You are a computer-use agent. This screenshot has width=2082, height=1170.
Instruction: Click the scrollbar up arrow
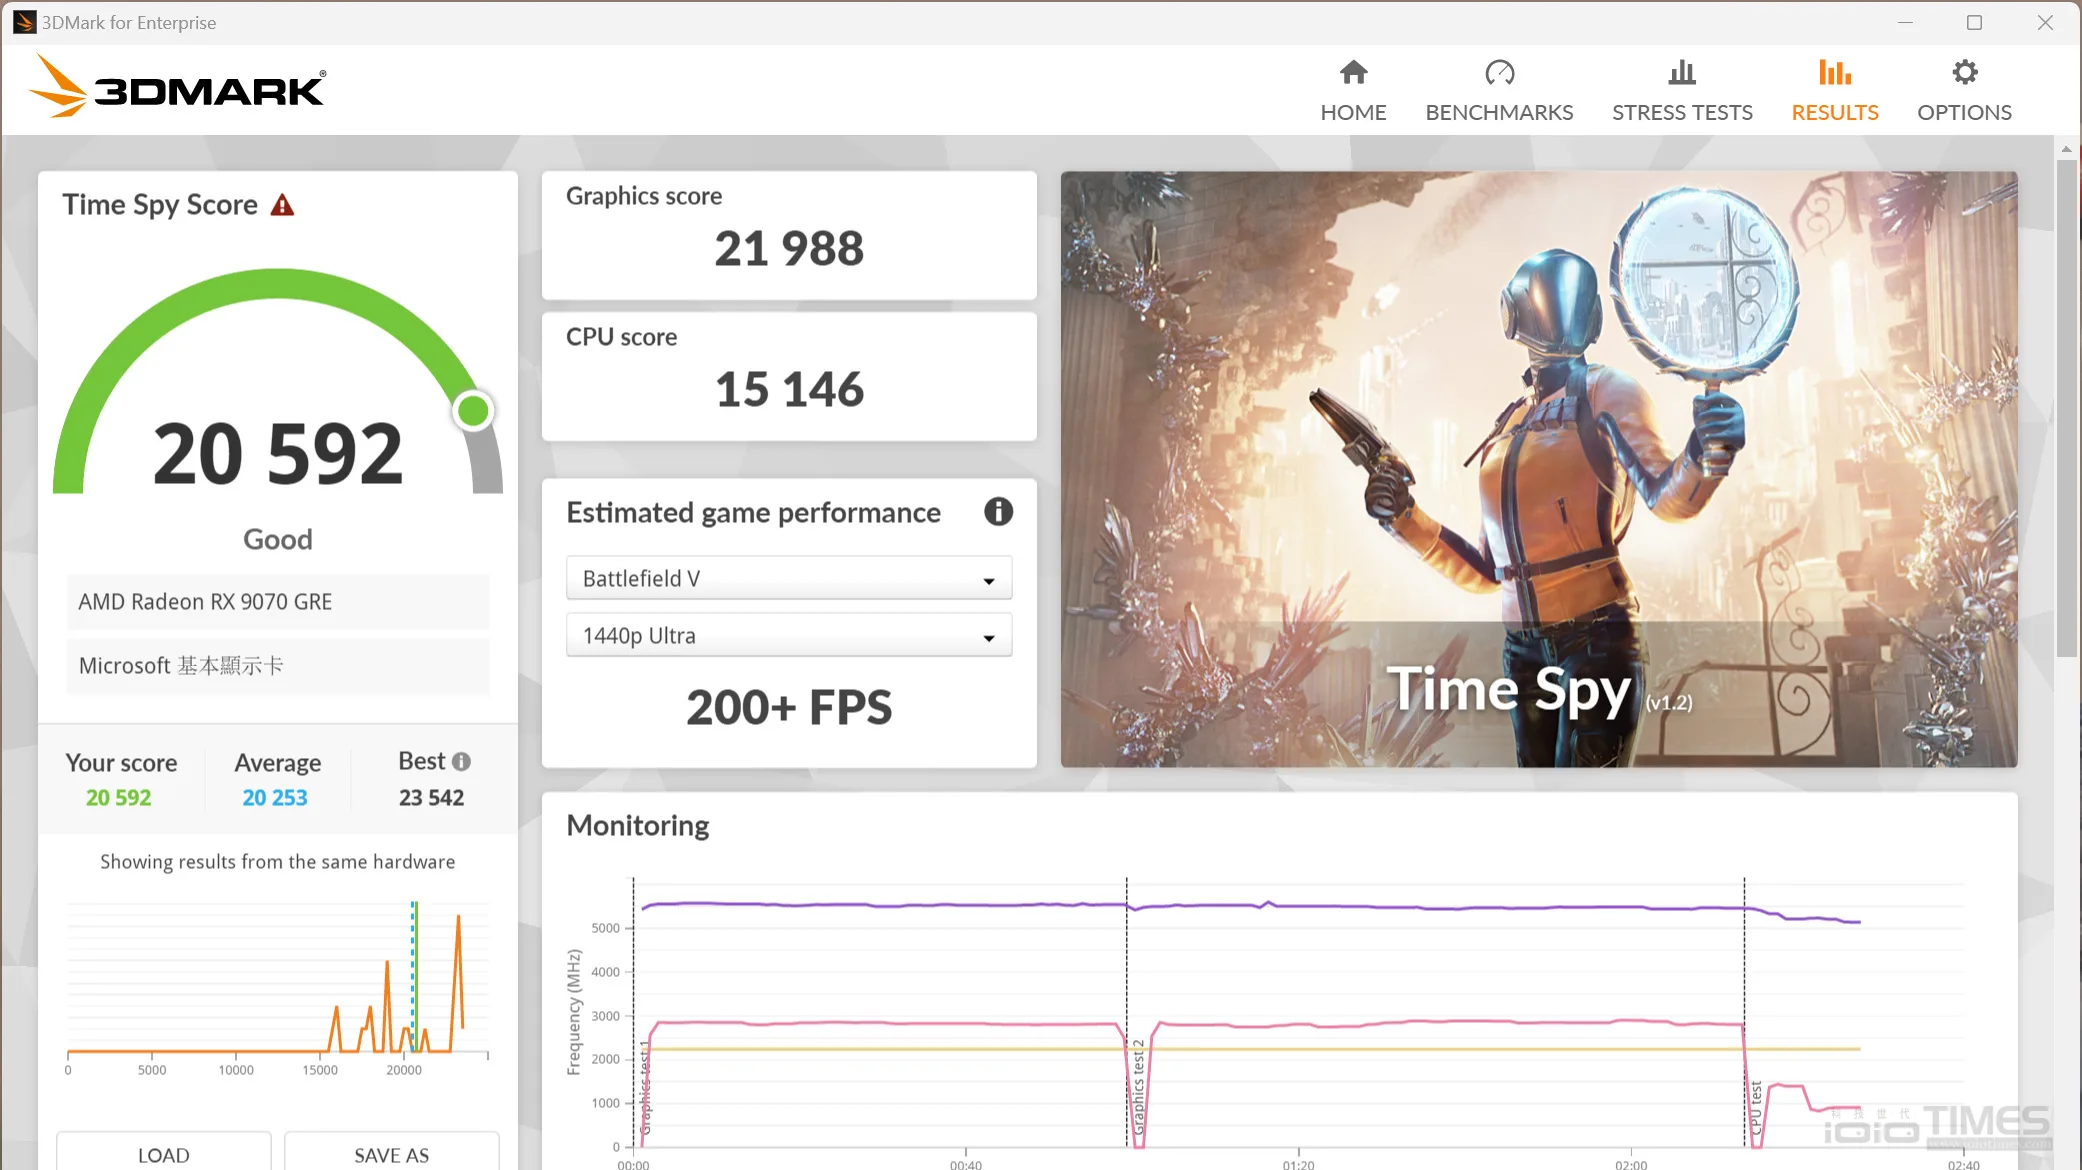[x=2066, y=148]
